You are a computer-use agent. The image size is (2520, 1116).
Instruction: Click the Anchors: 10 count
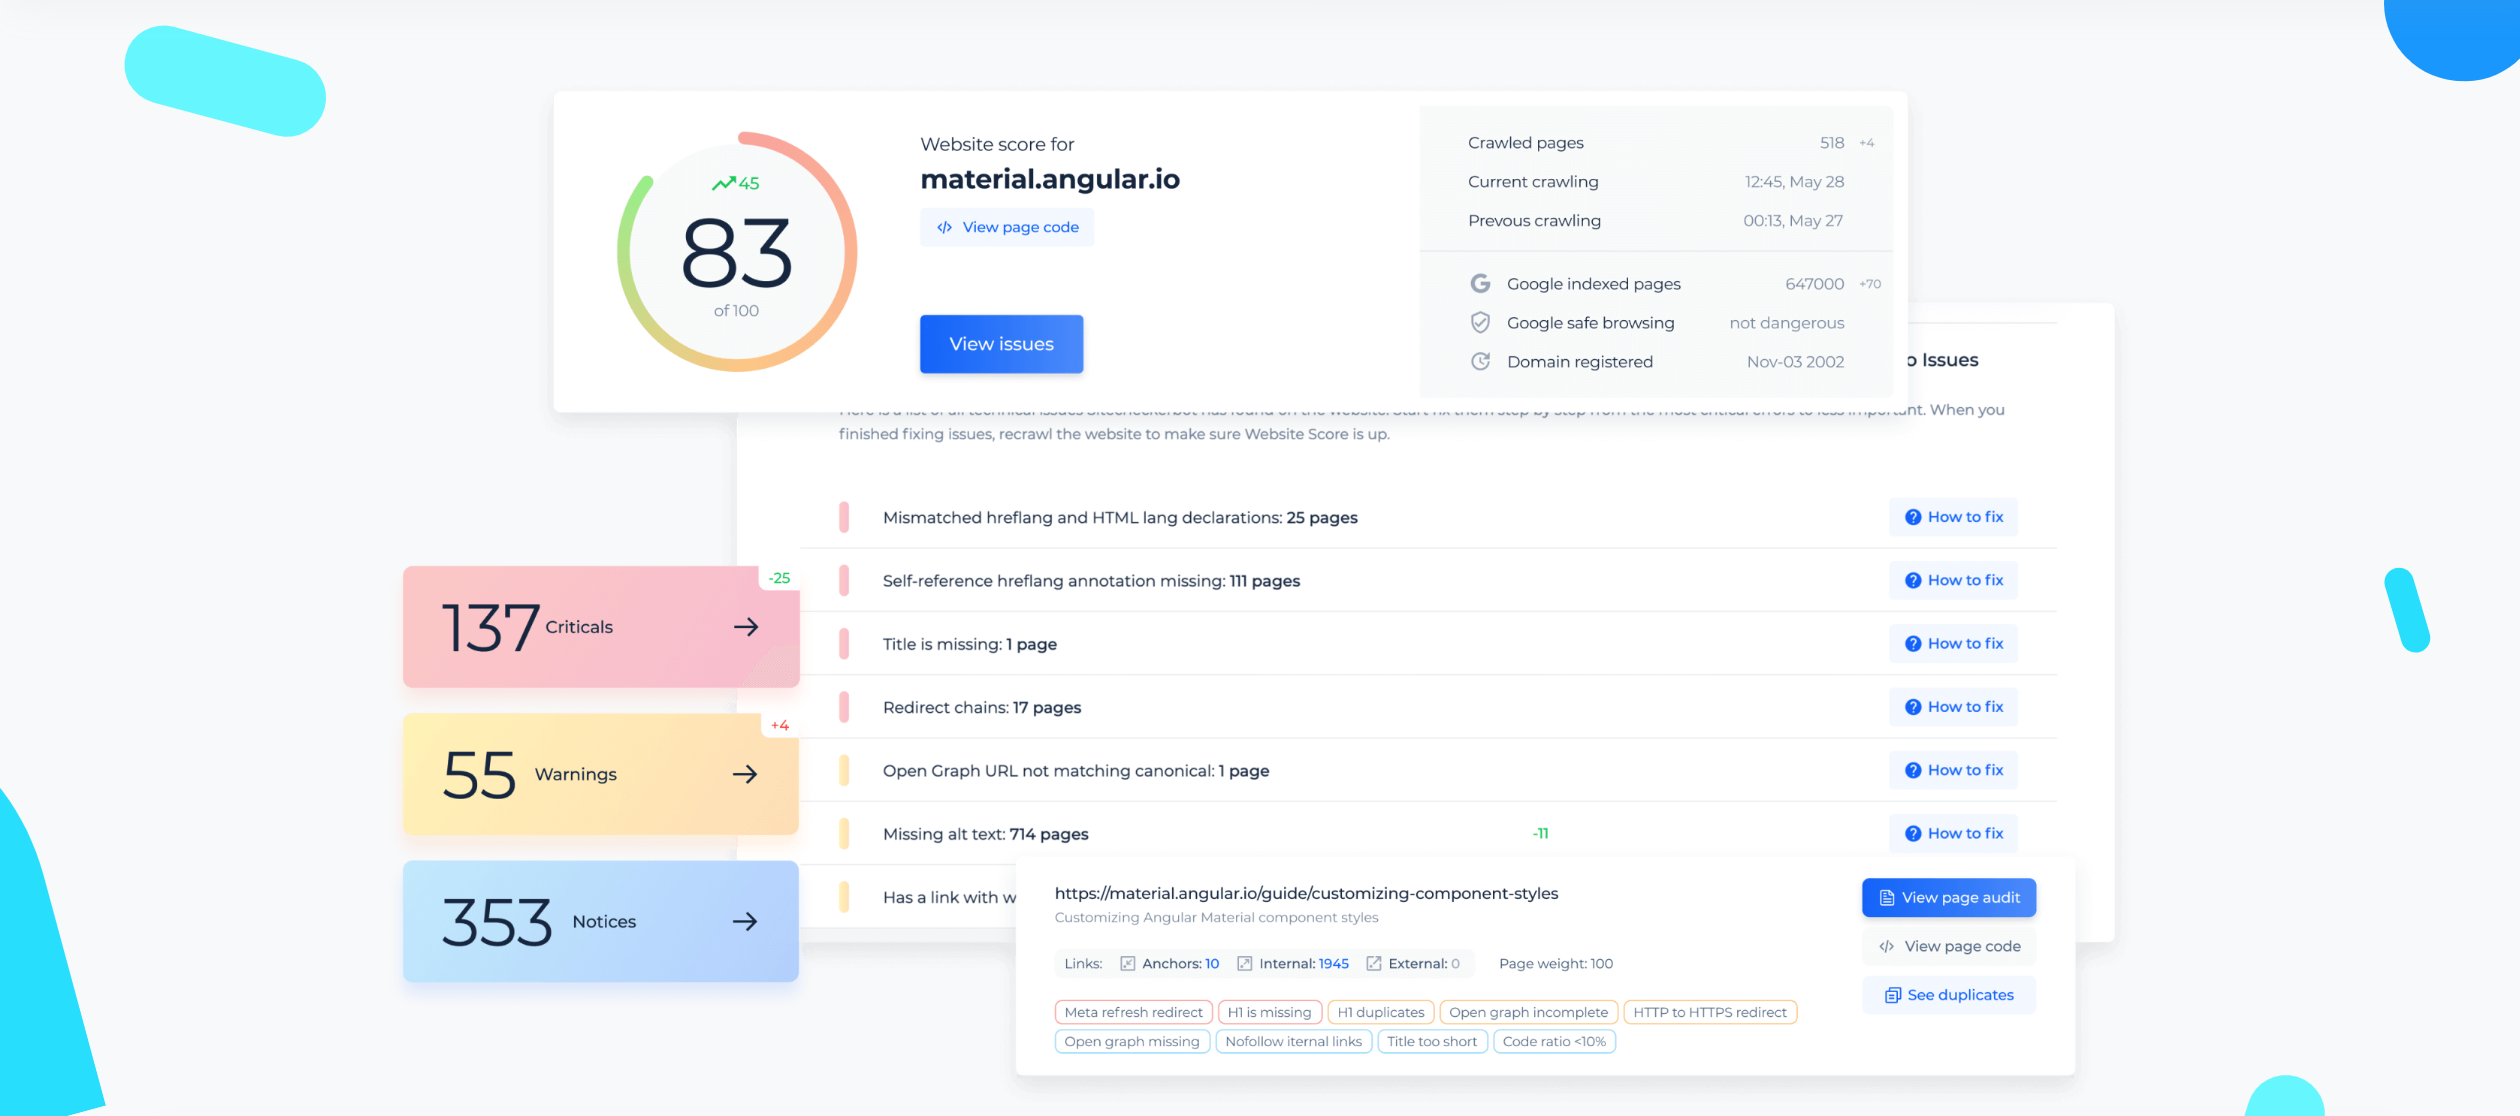pyautogui.click(x=1180, y=963)
